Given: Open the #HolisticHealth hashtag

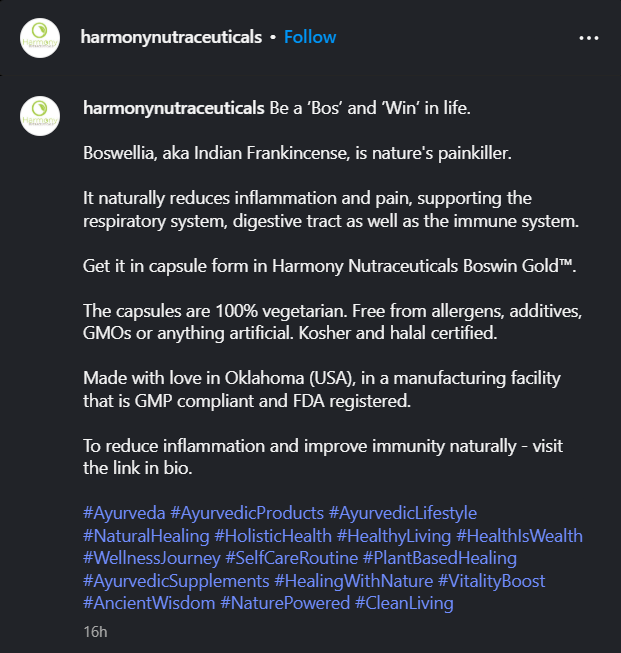Looking at the screenshot, I should (273, 536).
